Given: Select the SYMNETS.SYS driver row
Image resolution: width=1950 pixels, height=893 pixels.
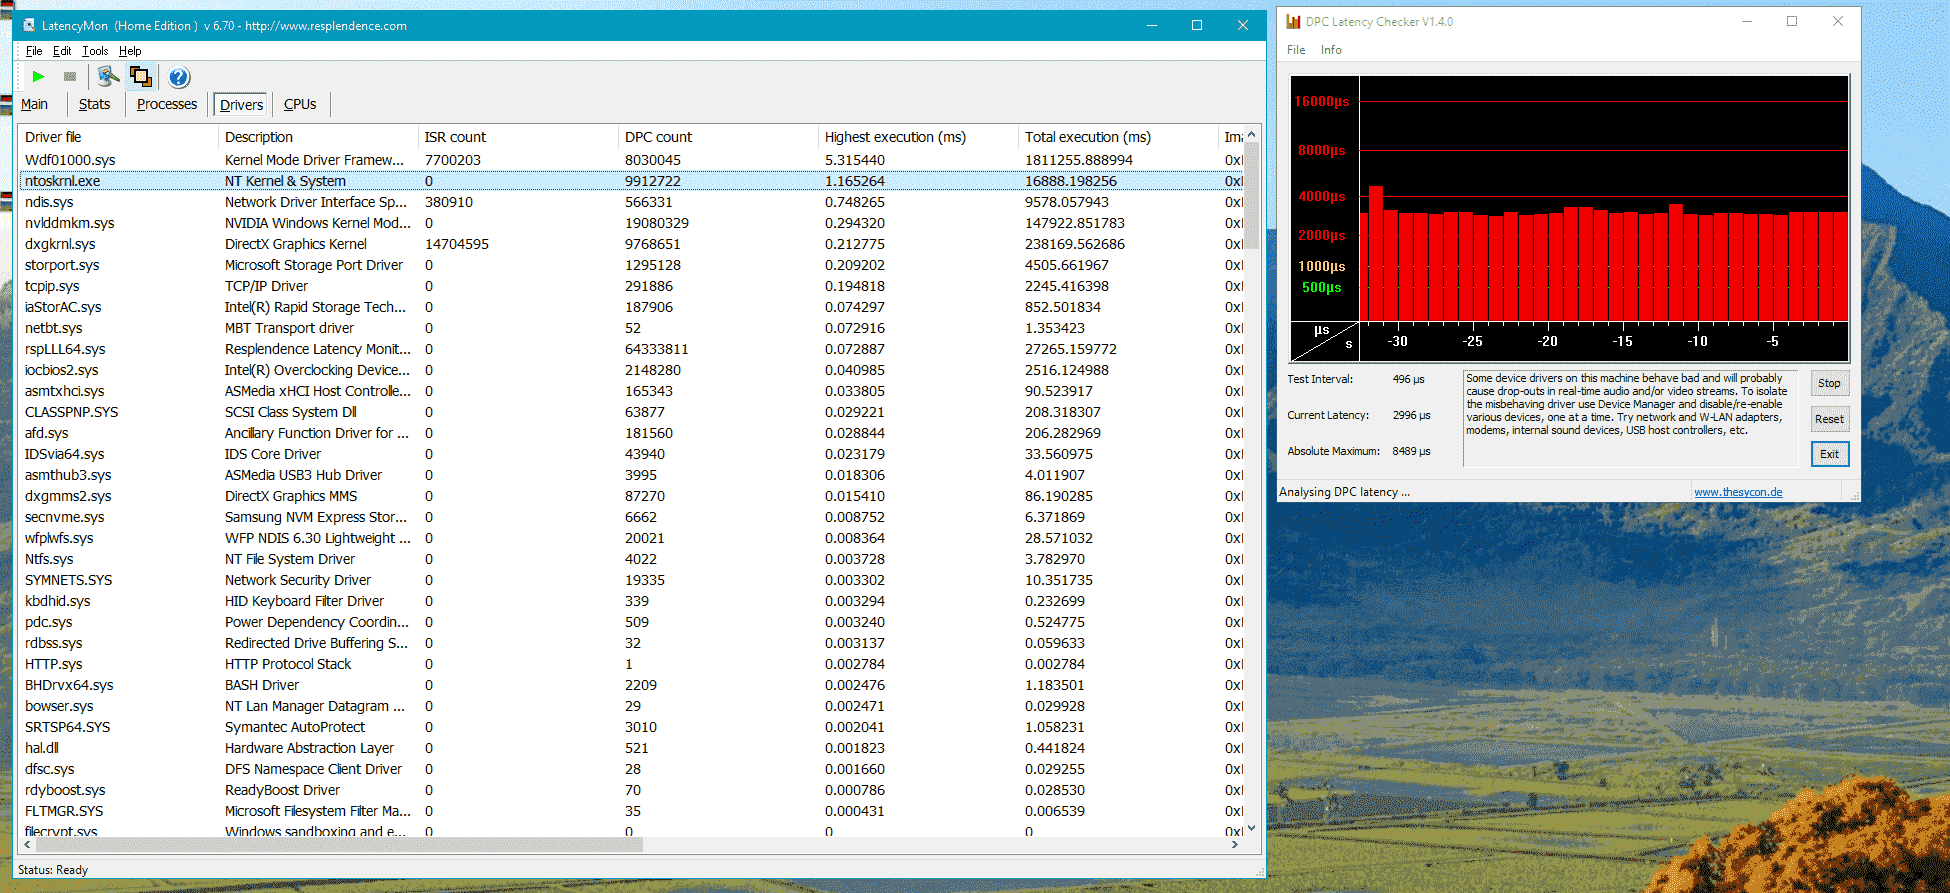Looking at the screenshot, I should tap(631, 580).
